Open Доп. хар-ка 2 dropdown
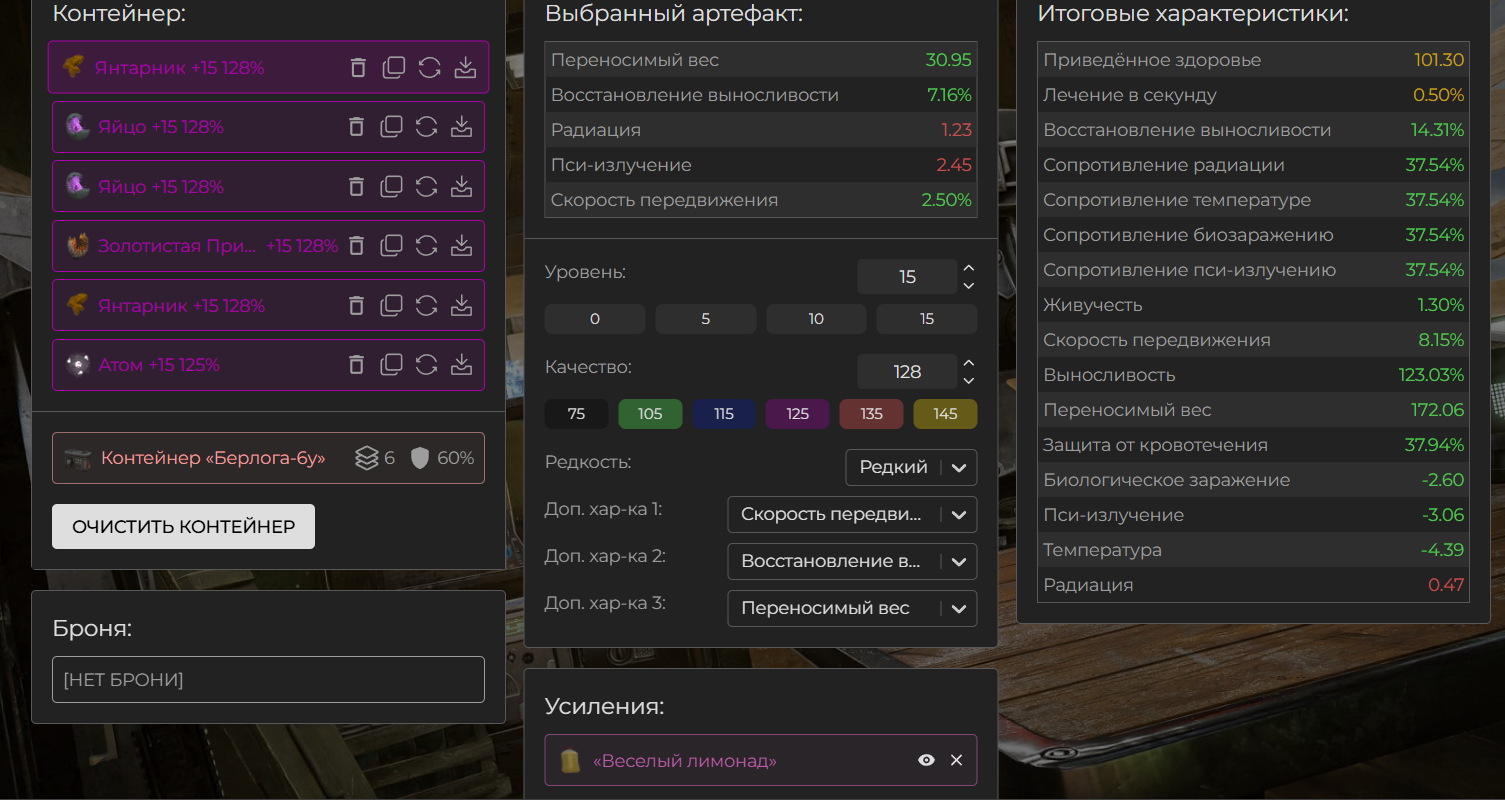This screenshot has width=1505, height=800. [x=852, y=562]
